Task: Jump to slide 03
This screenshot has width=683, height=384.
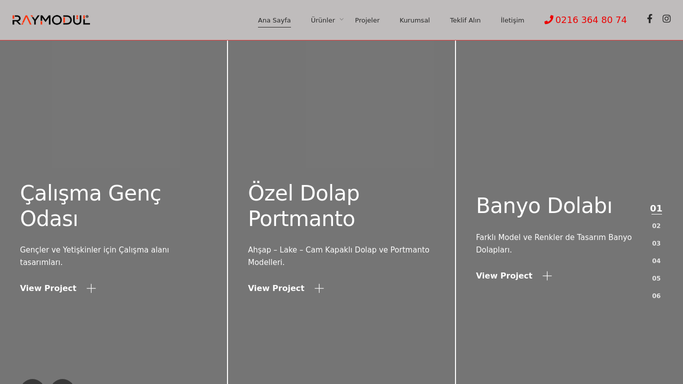Action: [x=656, y=243]
